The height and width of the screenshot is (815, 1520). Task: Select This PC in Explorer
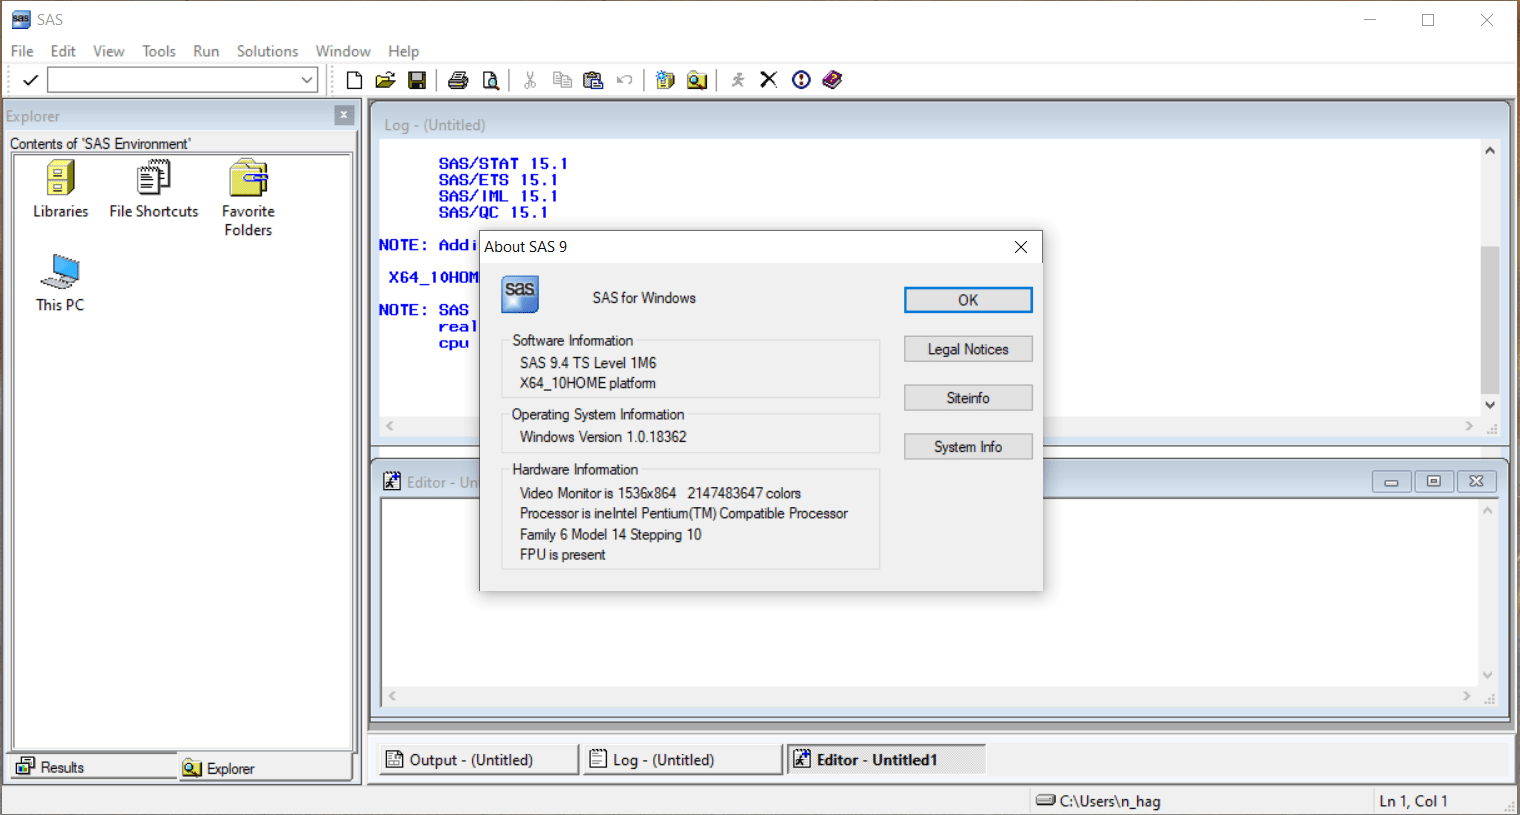coord(60,283)
